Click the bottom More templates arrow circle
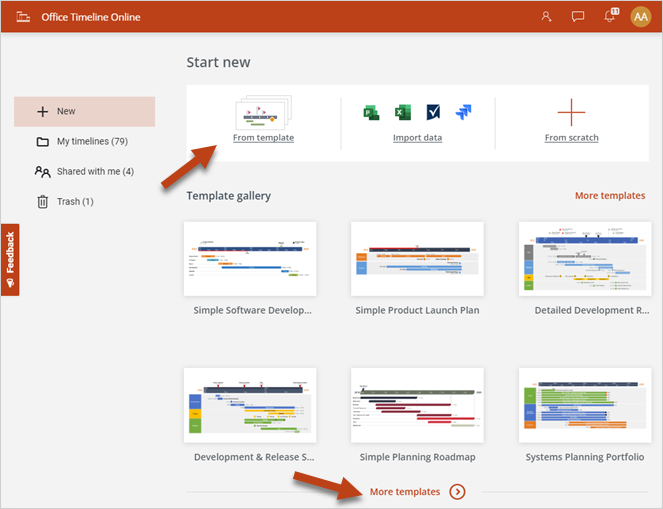The image size is (663, 509). point(457,492)
